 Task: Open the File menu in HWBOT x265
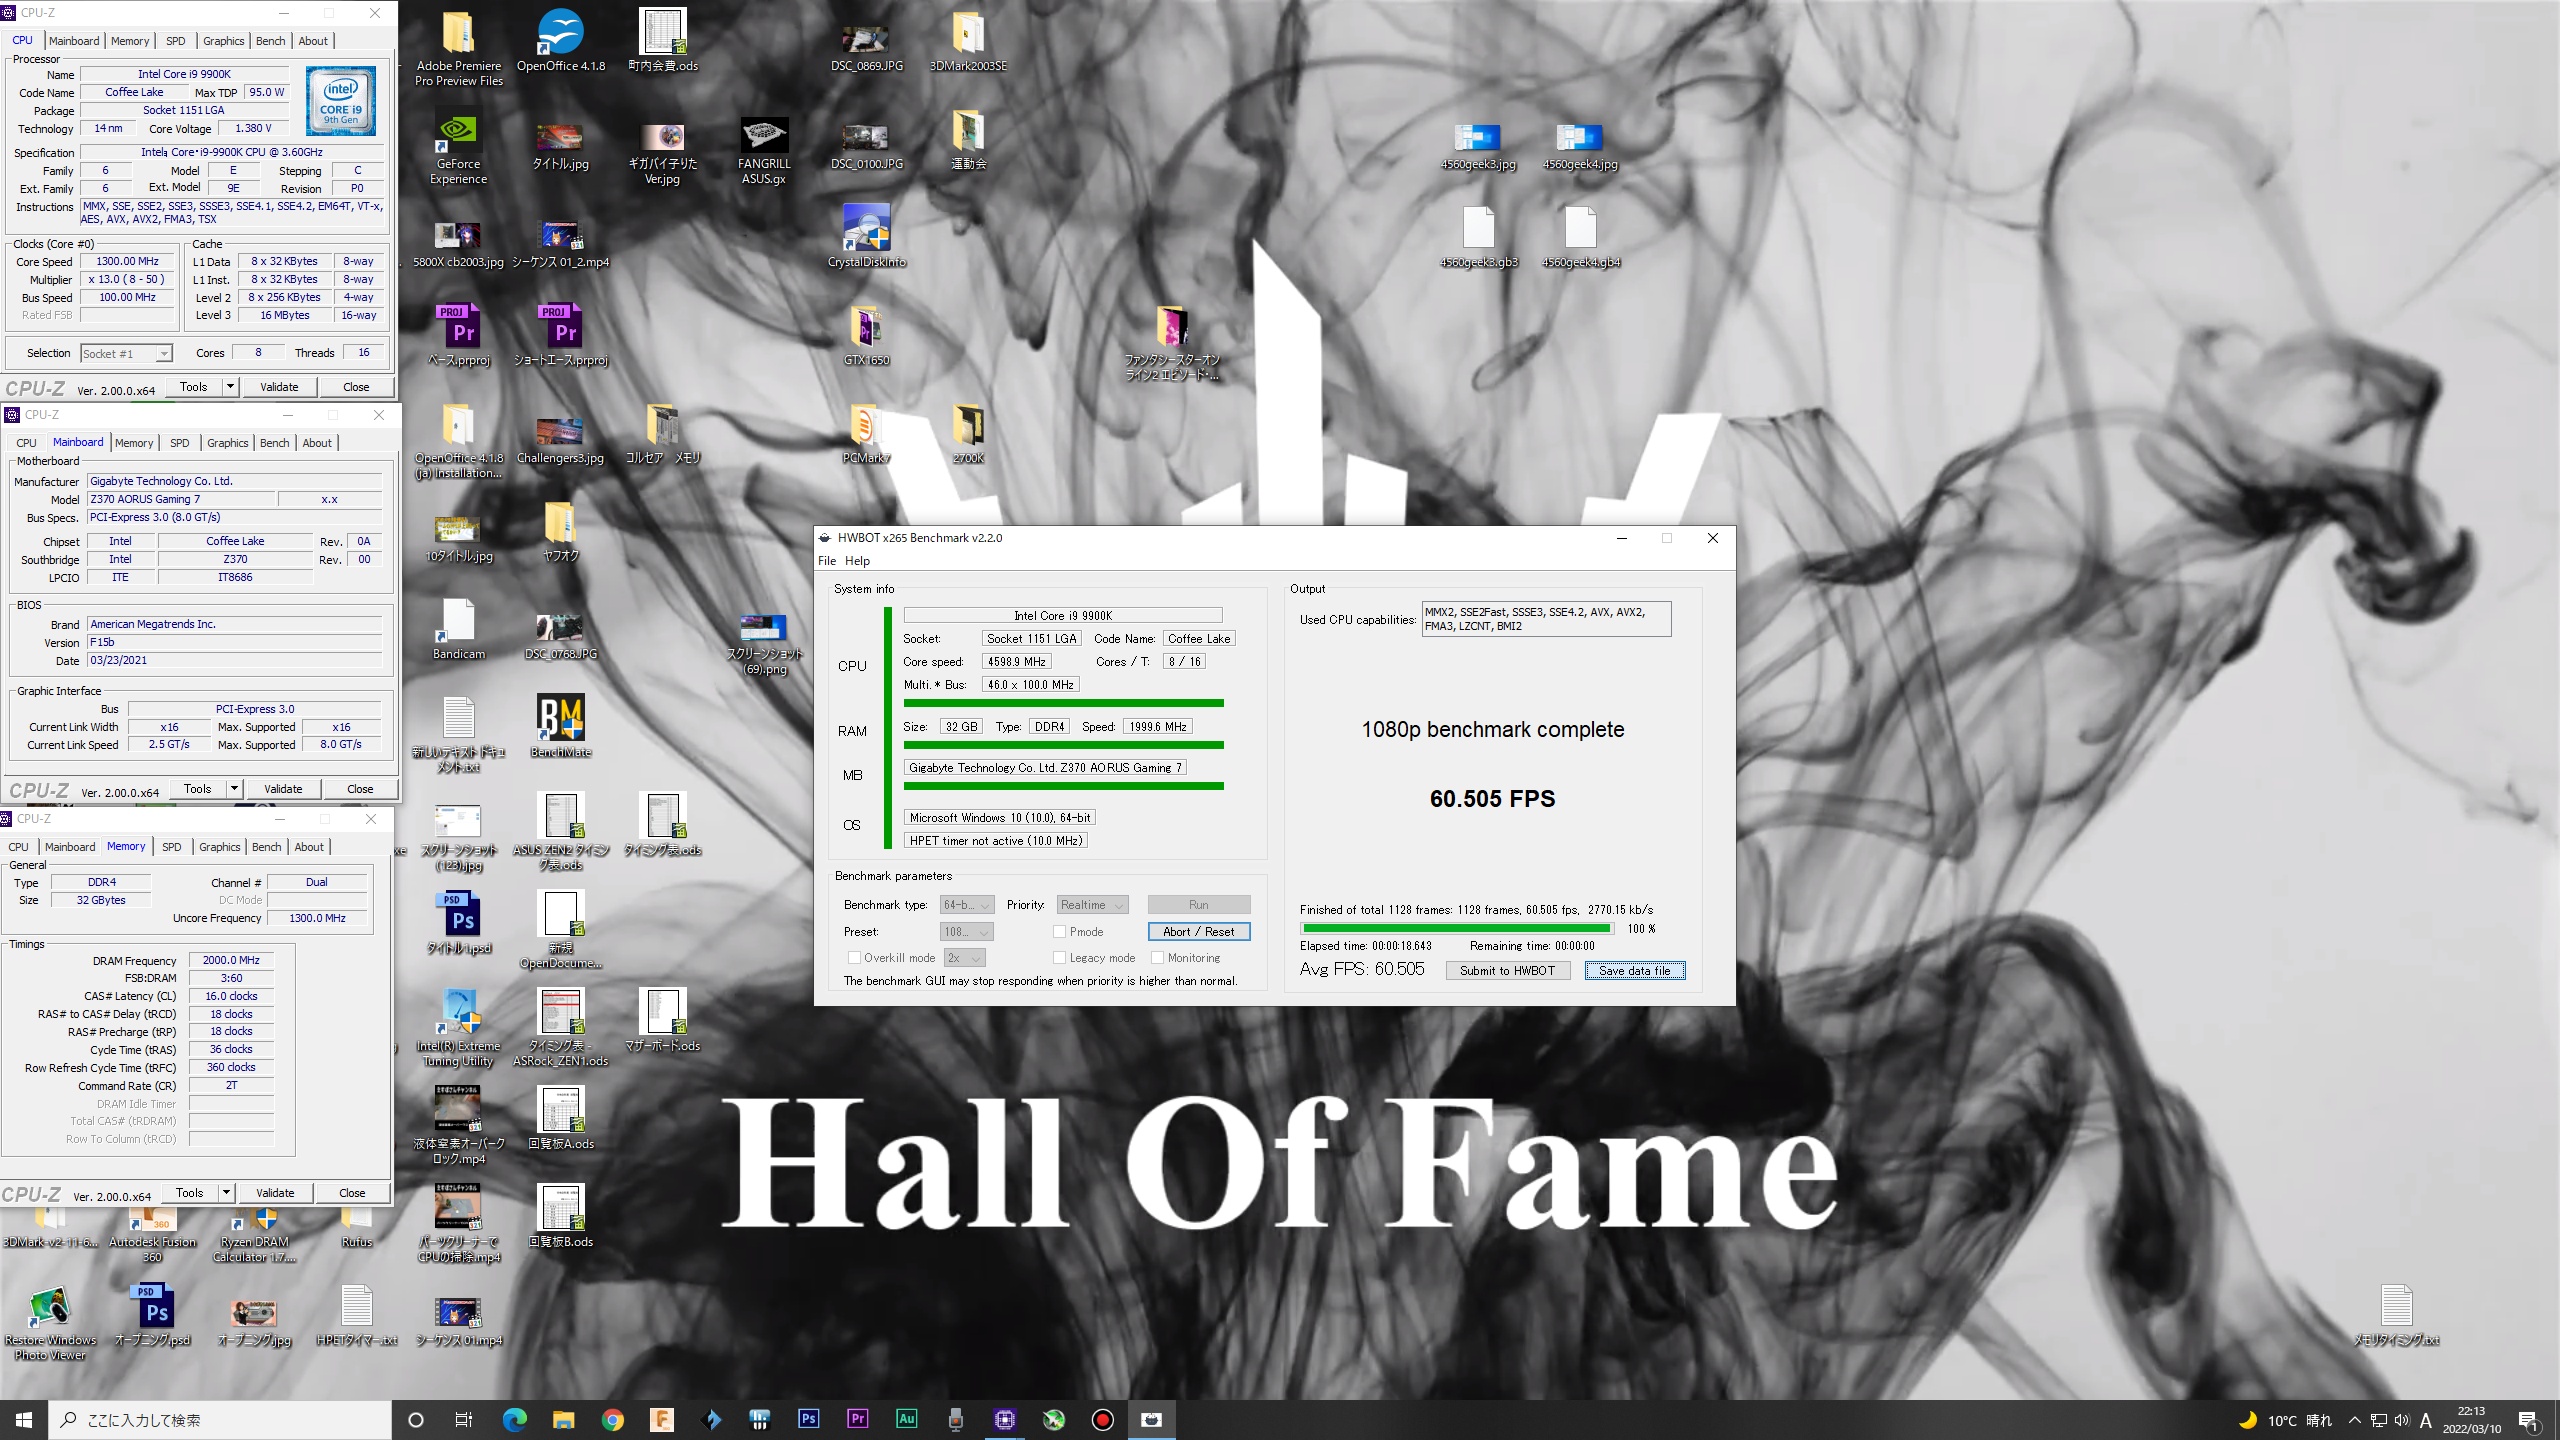[x=827, y=561]
